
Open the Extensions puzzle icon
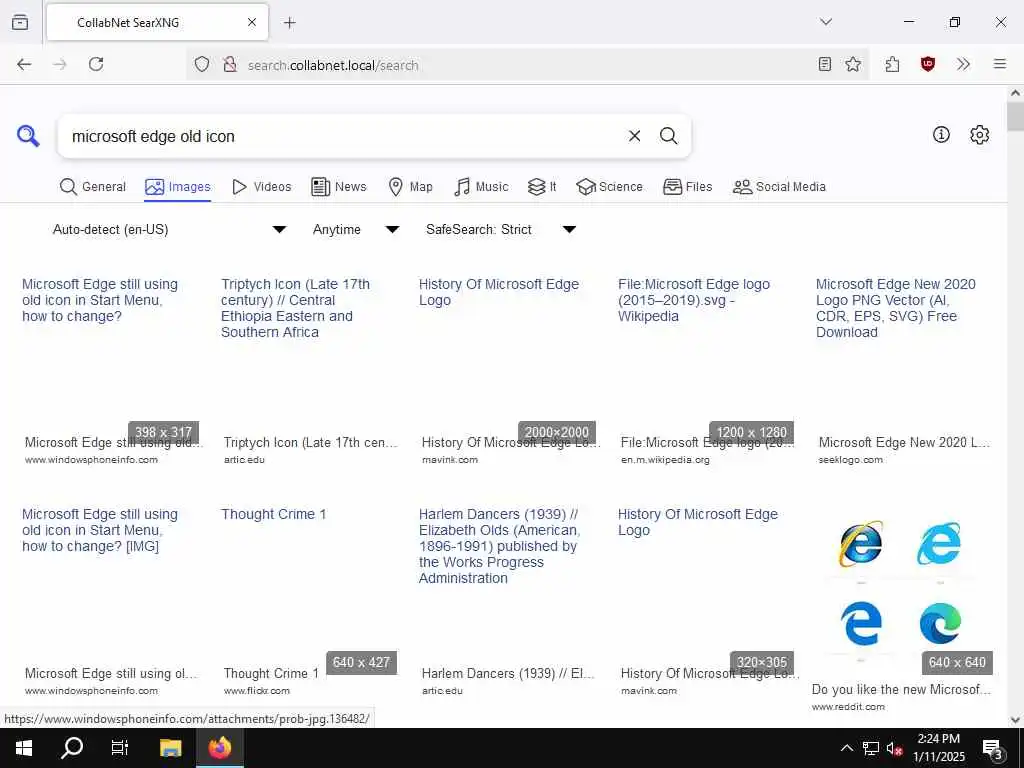893,64
